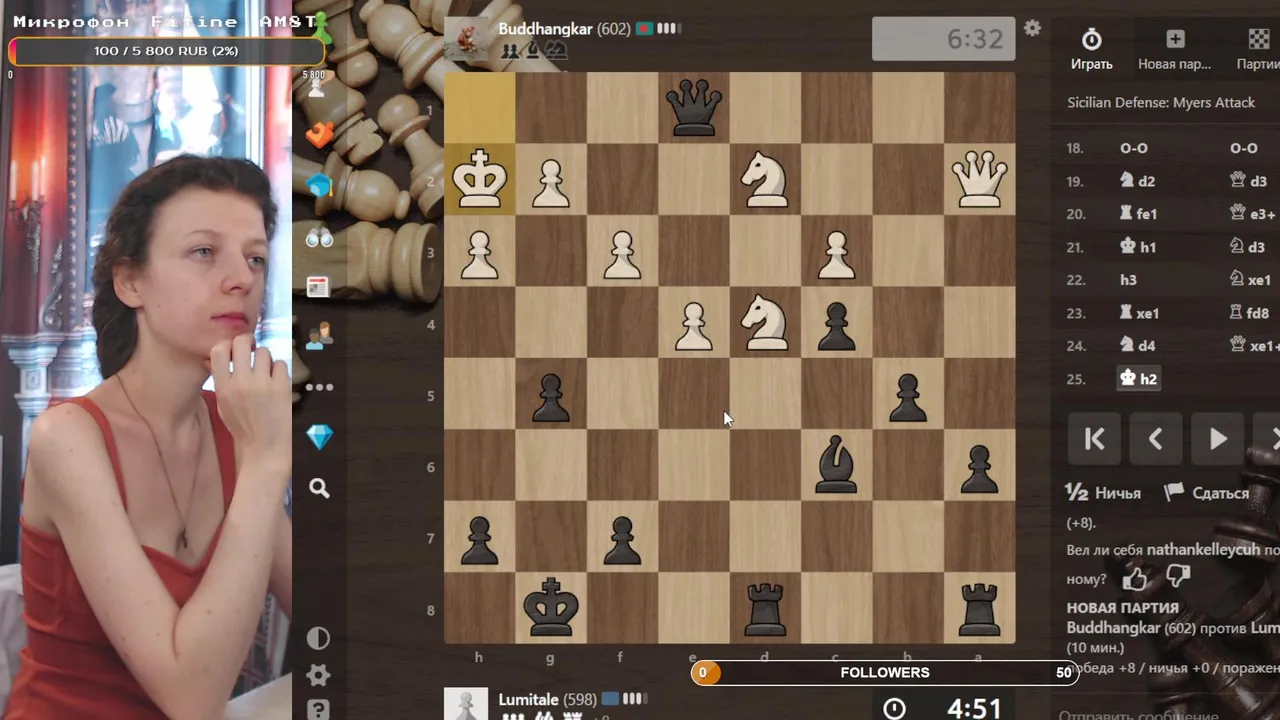Screen dimensions: 1280x720
Task: Select move 21 king h1
Action: (x=1137, y=247)
